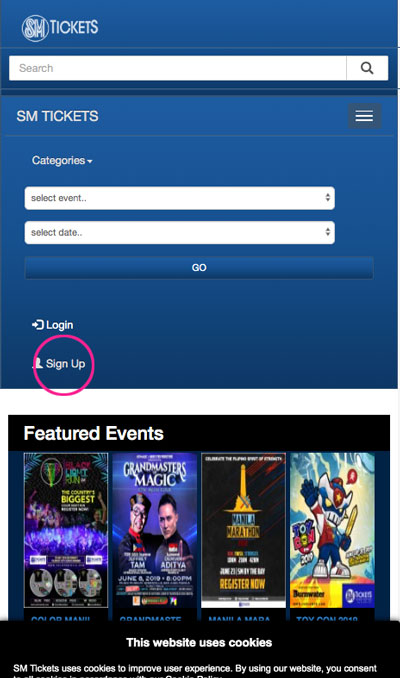This screenshot has width=400, height=678.
Task: Expand the Categories dropdown menu
Action: [x=62, y=160]
